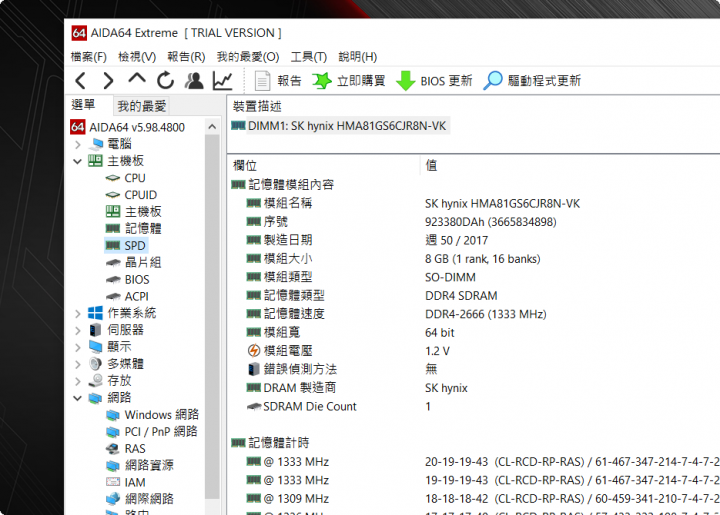Open the graph chart toolbar icon
720x515 pixels.
click(223, 81)
